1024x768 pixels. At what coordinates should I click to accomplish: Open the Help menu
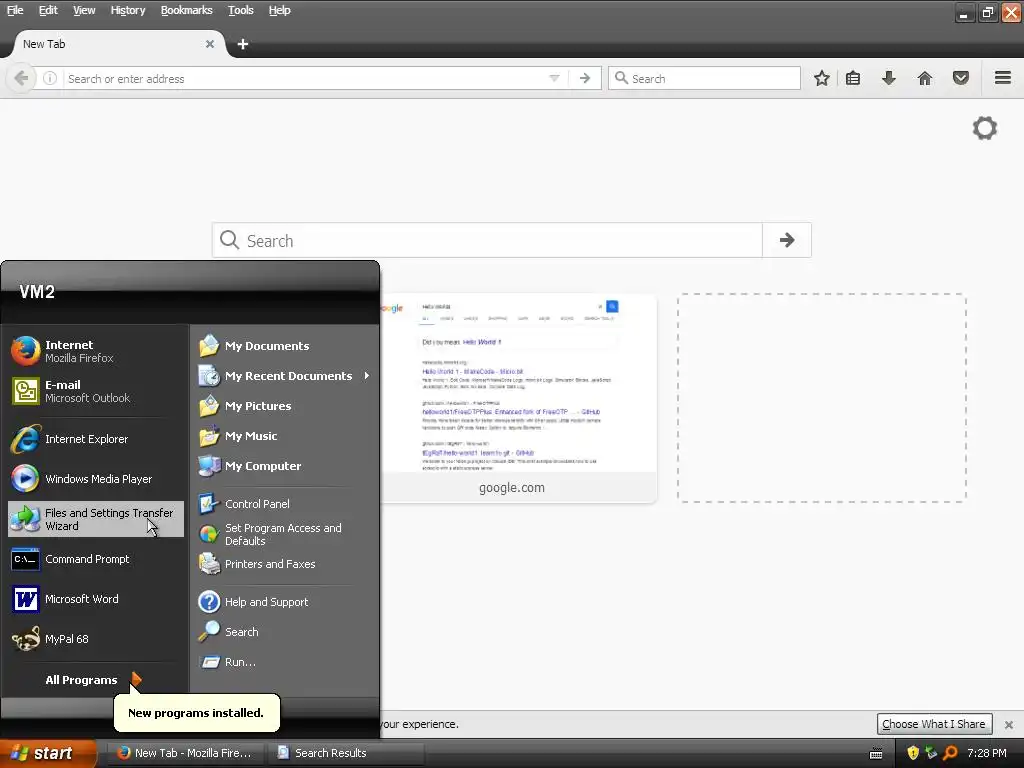point(279,10)
